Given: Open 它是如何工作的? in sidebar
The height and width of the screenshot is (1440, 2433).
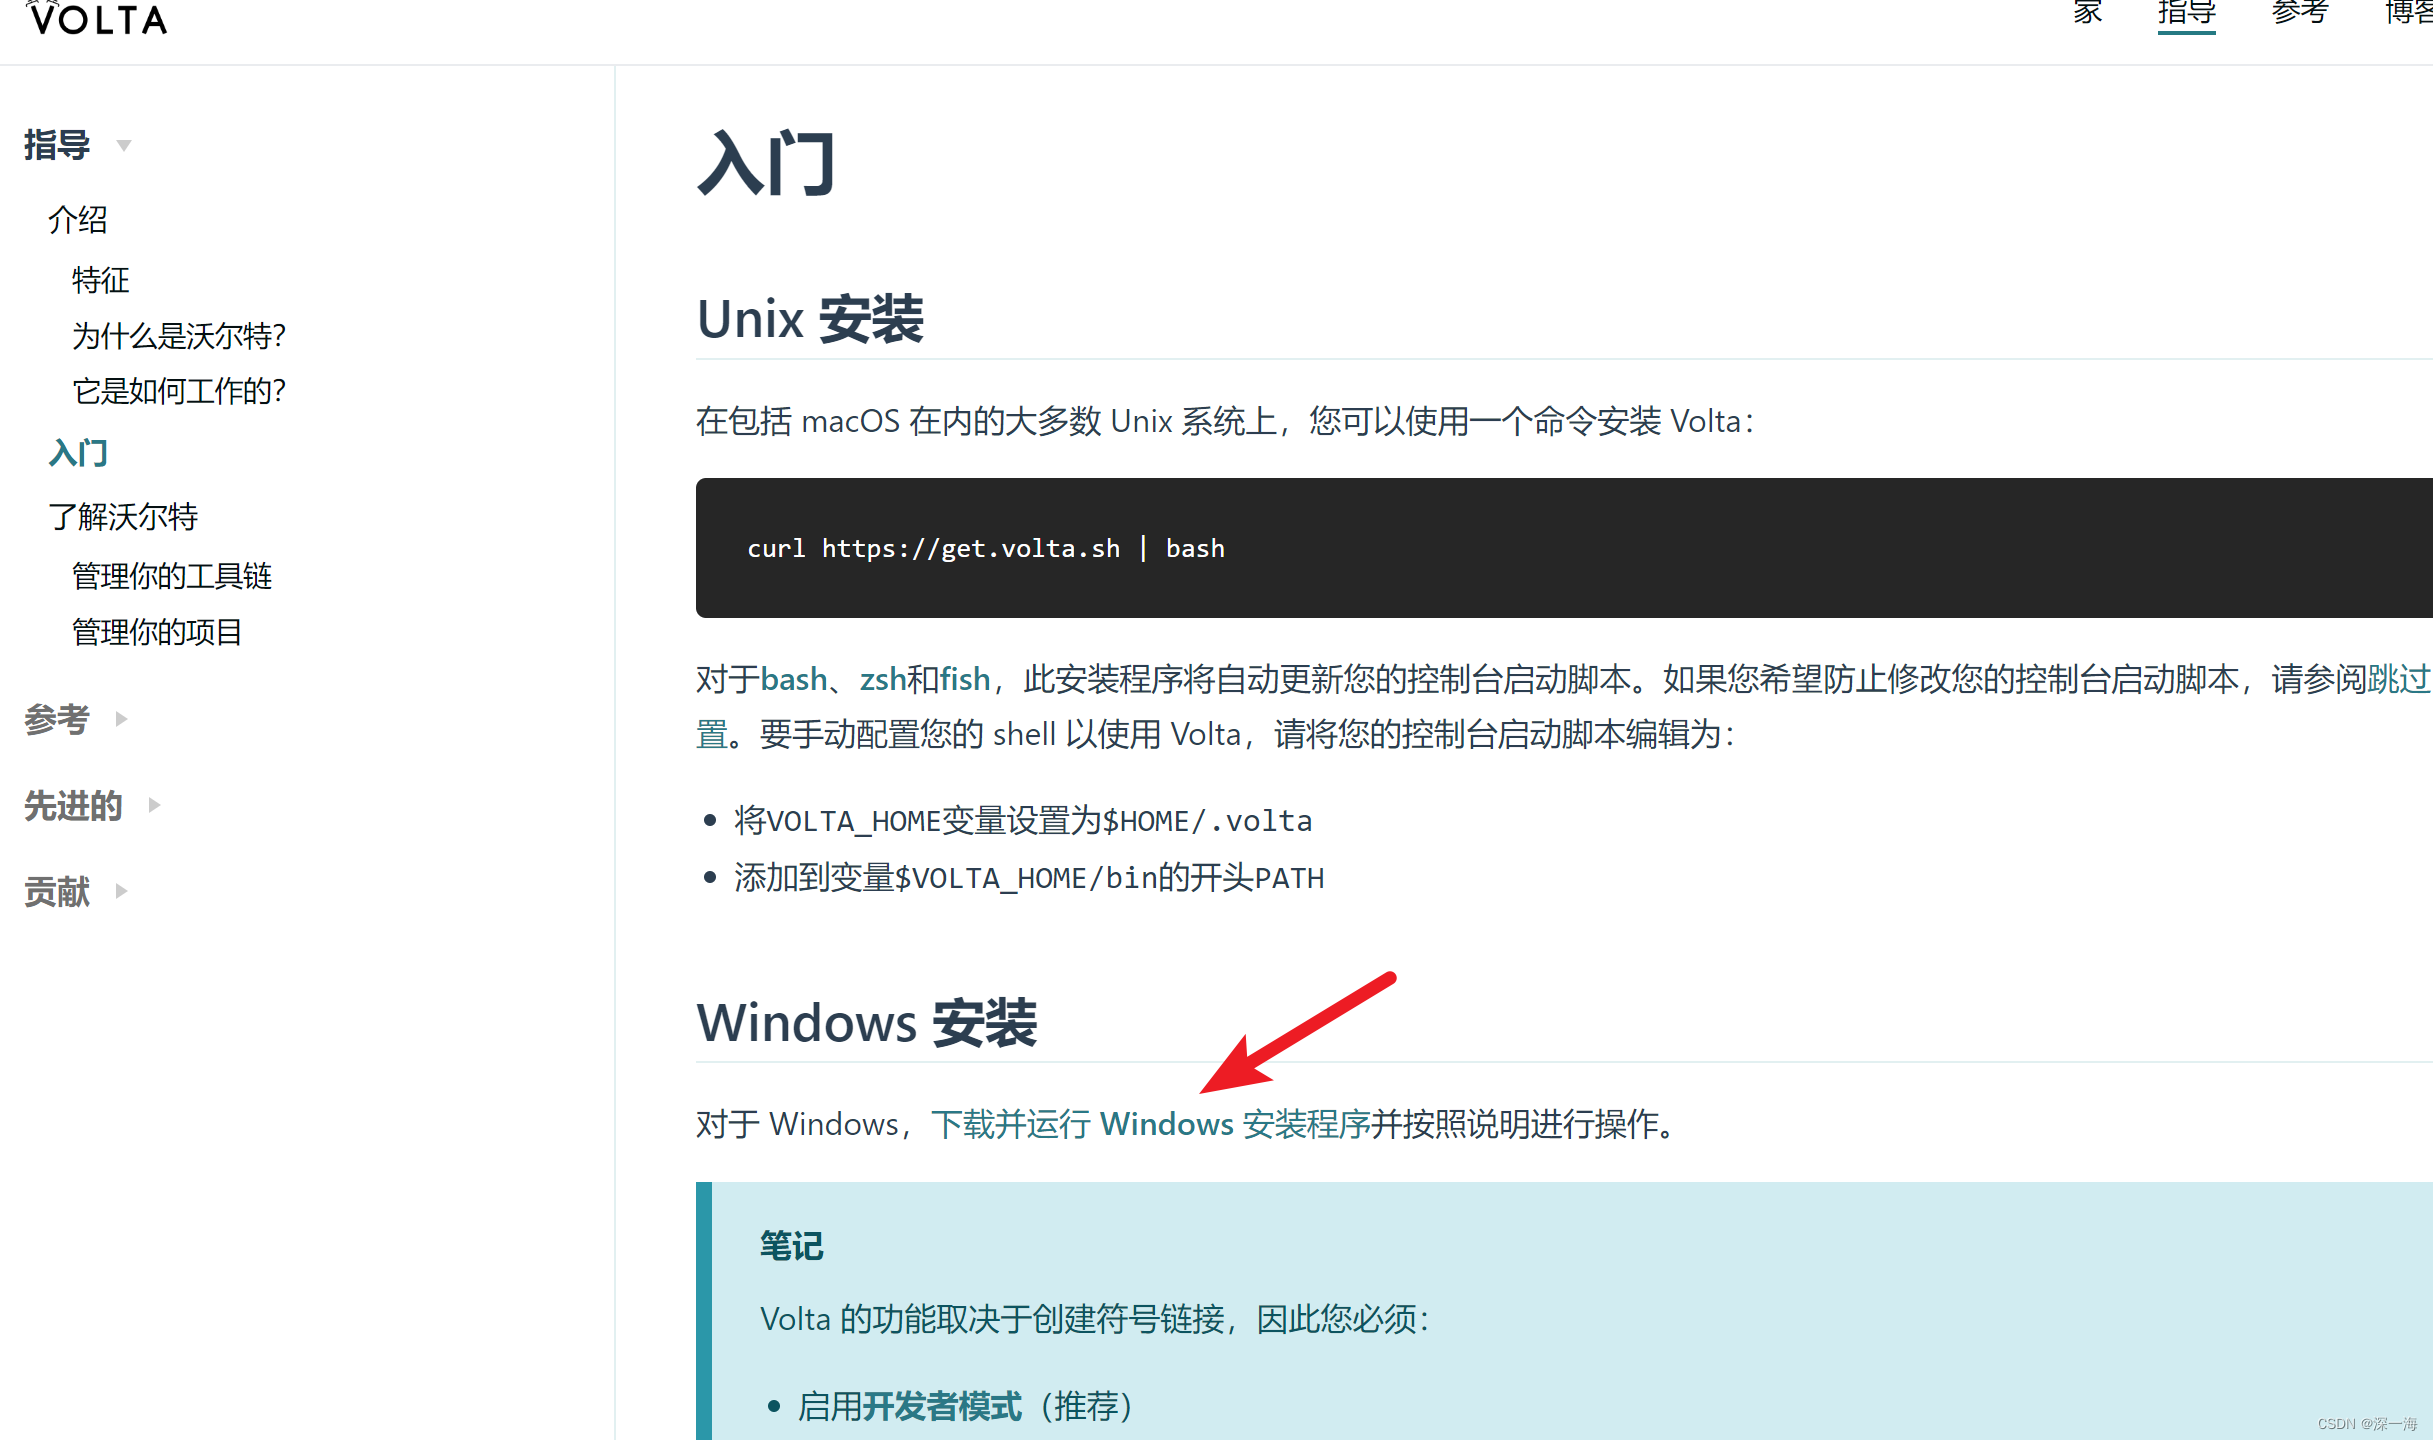Looking at the screenshot, I should pyautogui.click(x=179, y=391).
